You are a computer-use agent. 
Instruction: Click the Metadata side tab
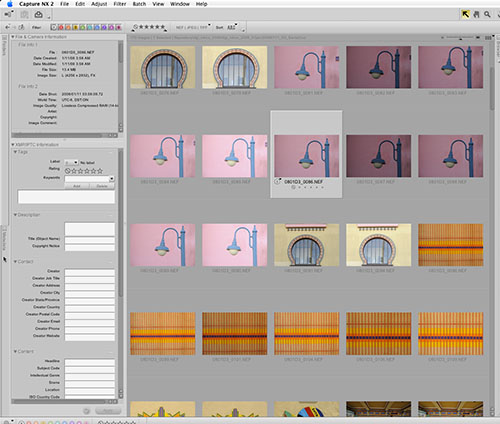coord(4,239)
